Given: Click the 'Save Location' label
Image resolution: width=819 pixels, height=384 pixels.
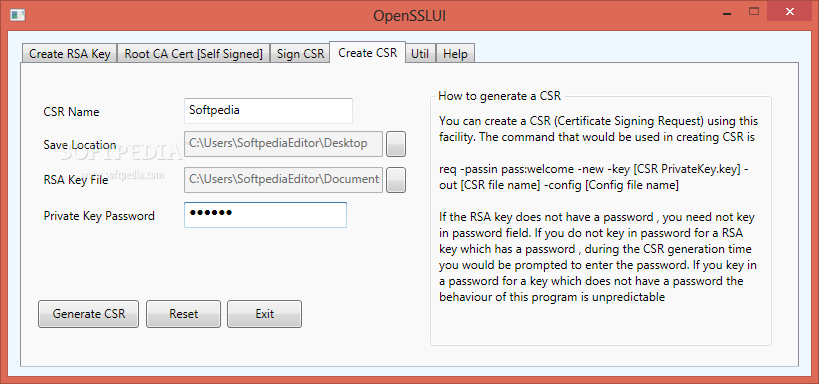Looking at the screenshot, I should click(80, 145).
